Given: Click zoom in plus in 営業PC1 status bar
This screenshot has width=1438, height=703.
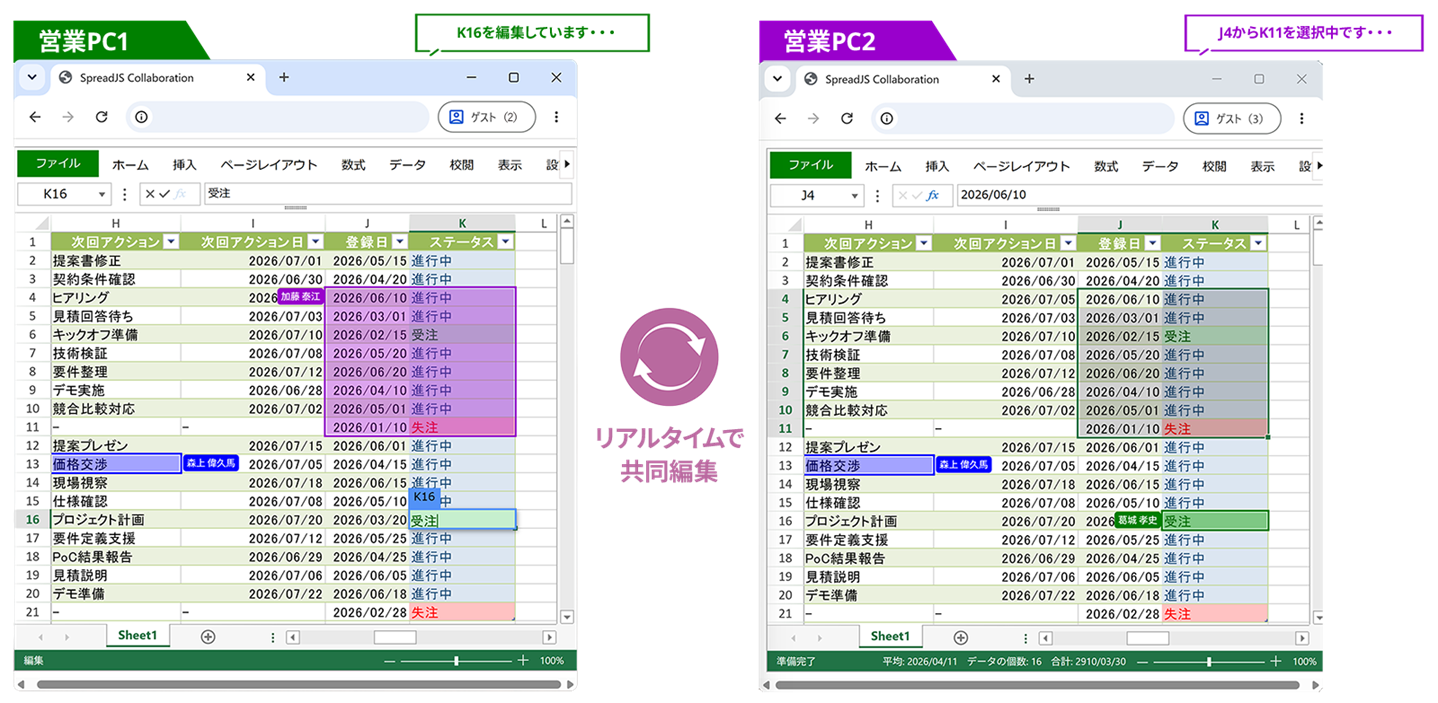Looking at the screenshot, I should [523, 660].
